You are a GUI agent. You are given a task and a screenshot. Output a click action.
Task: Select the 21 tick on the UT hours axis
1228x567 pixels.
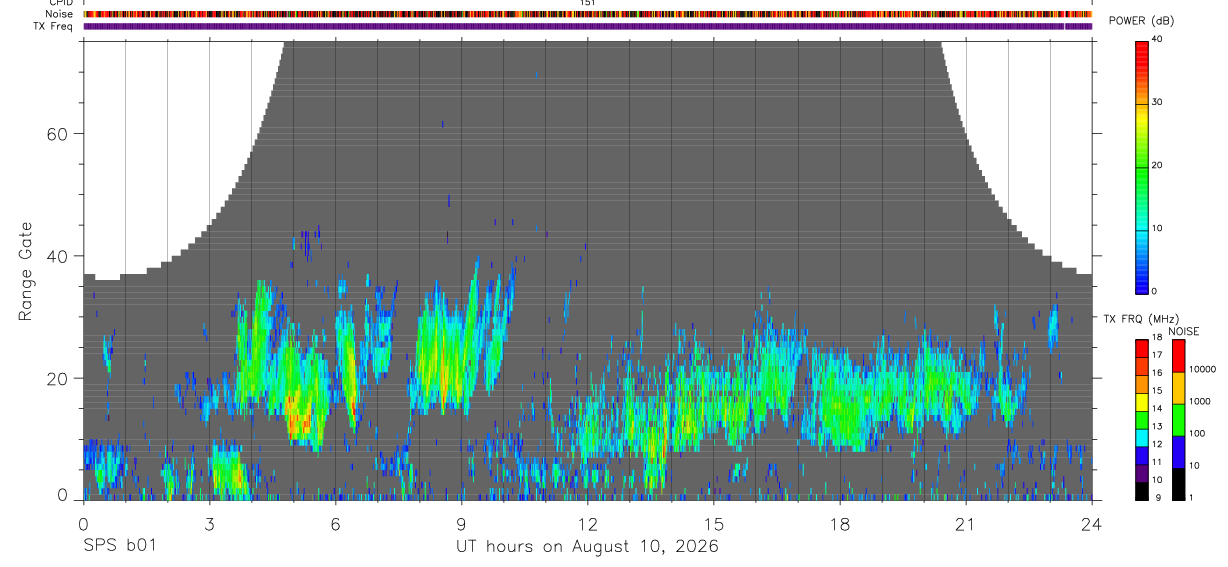(965, 524)
